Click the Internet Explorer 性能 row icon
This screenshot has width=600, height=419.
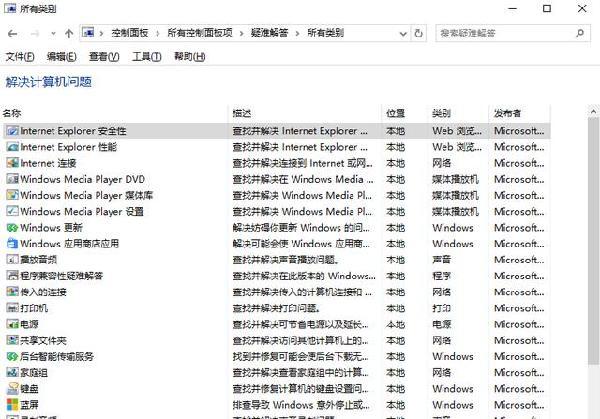pos(12,147)
